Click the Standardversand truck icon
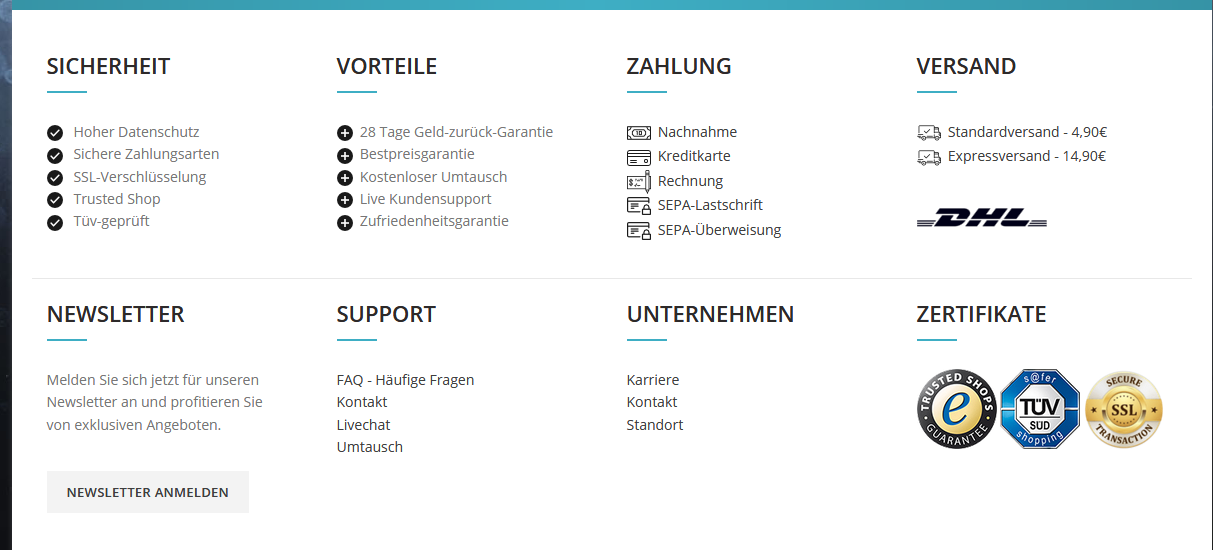 pyautogui.click(x=929, y=132)
